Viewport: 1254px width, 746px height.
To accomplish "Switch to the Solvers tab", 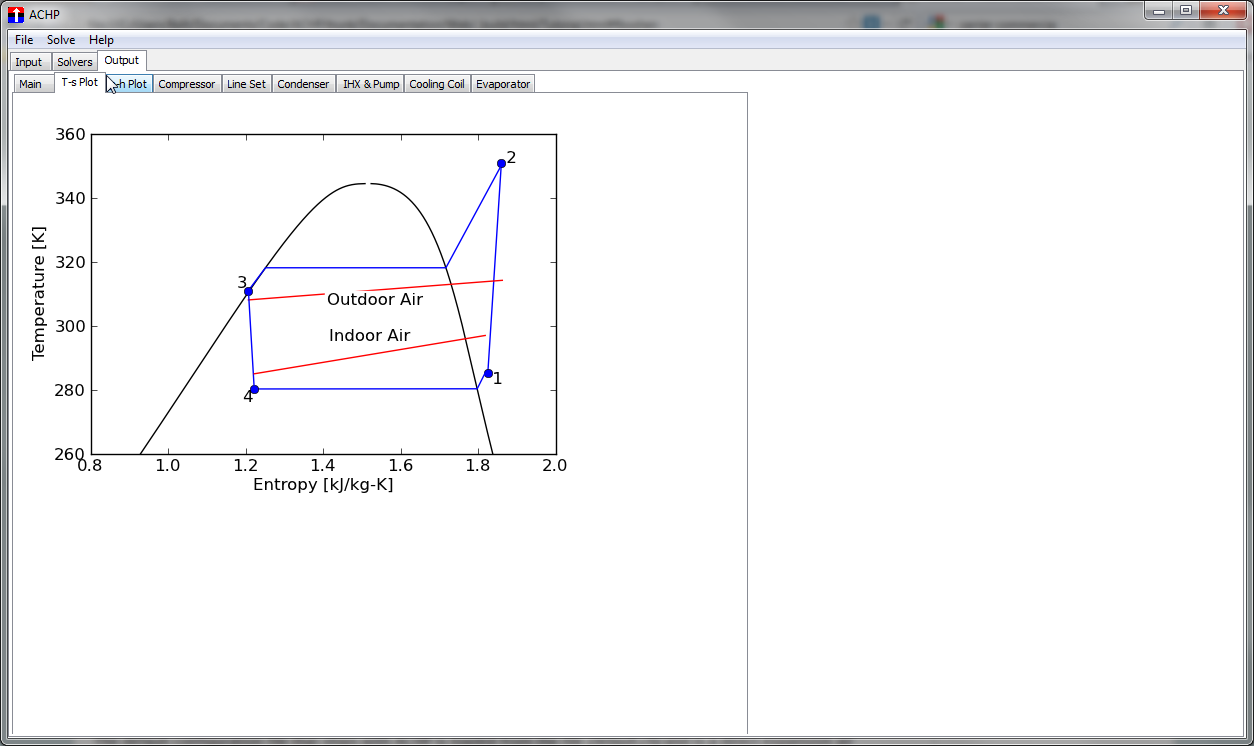I will [x=75, y=62].
